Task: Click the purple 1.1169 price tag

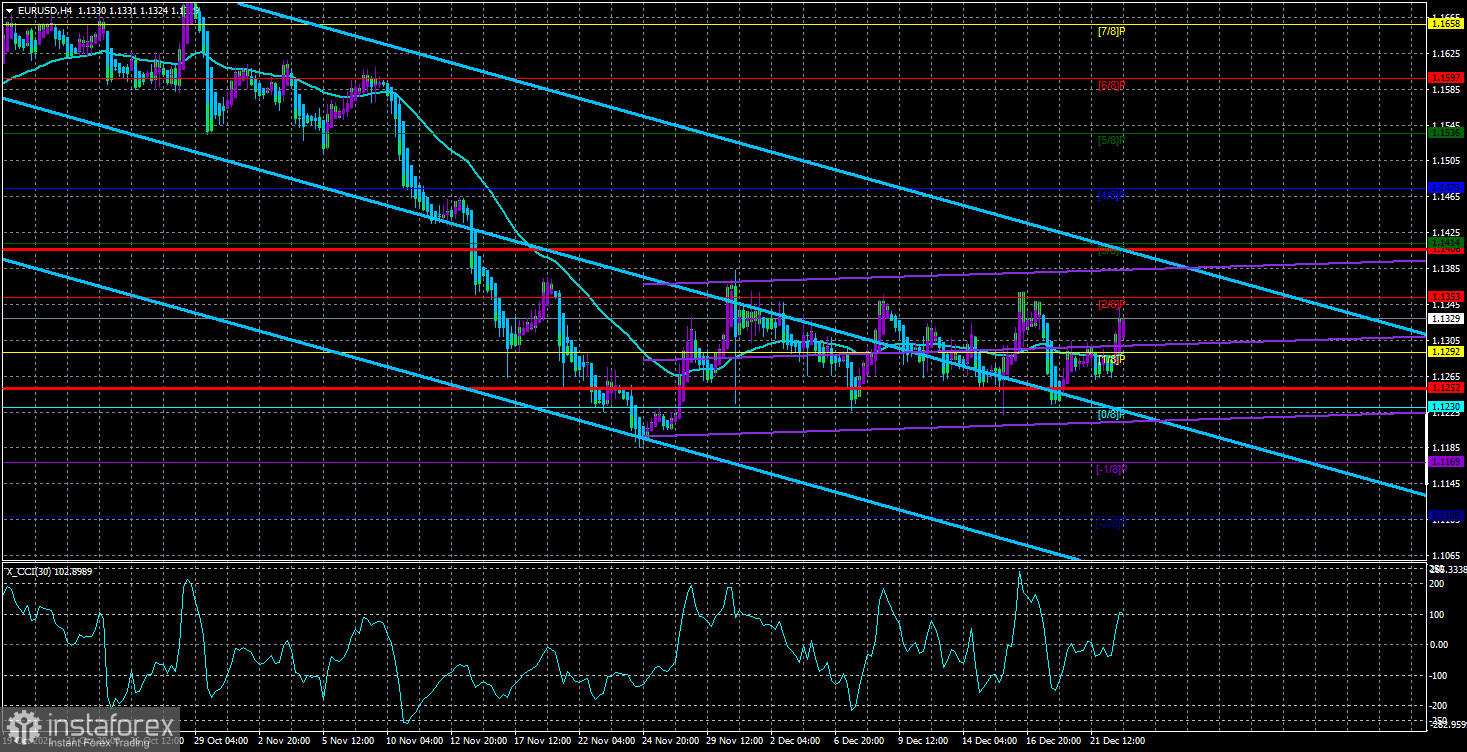Action: click(1446, 462)
